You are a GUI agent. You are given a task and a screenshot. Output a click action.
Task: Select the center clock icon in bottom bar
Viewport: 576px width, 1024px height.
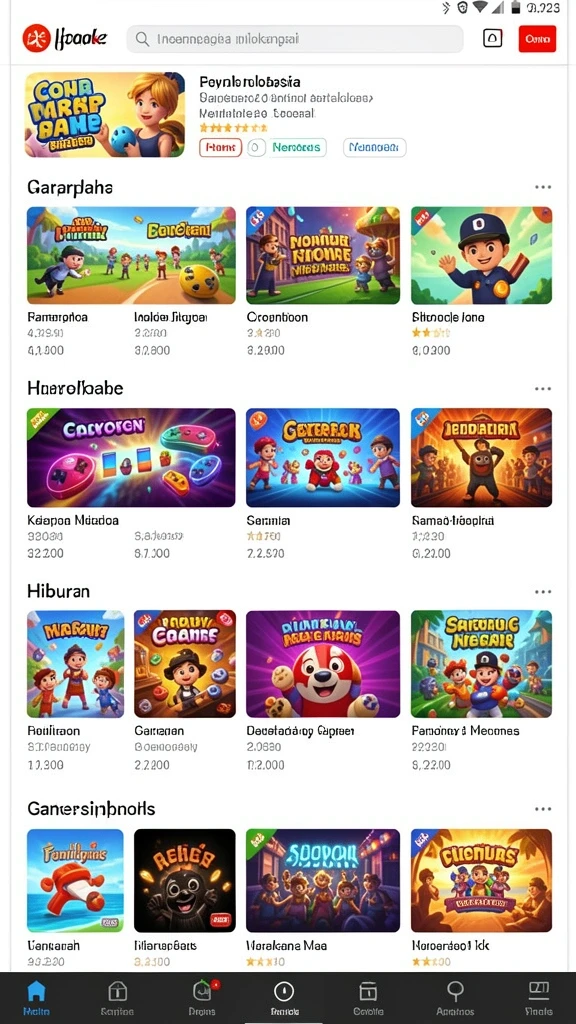[283, 998]
